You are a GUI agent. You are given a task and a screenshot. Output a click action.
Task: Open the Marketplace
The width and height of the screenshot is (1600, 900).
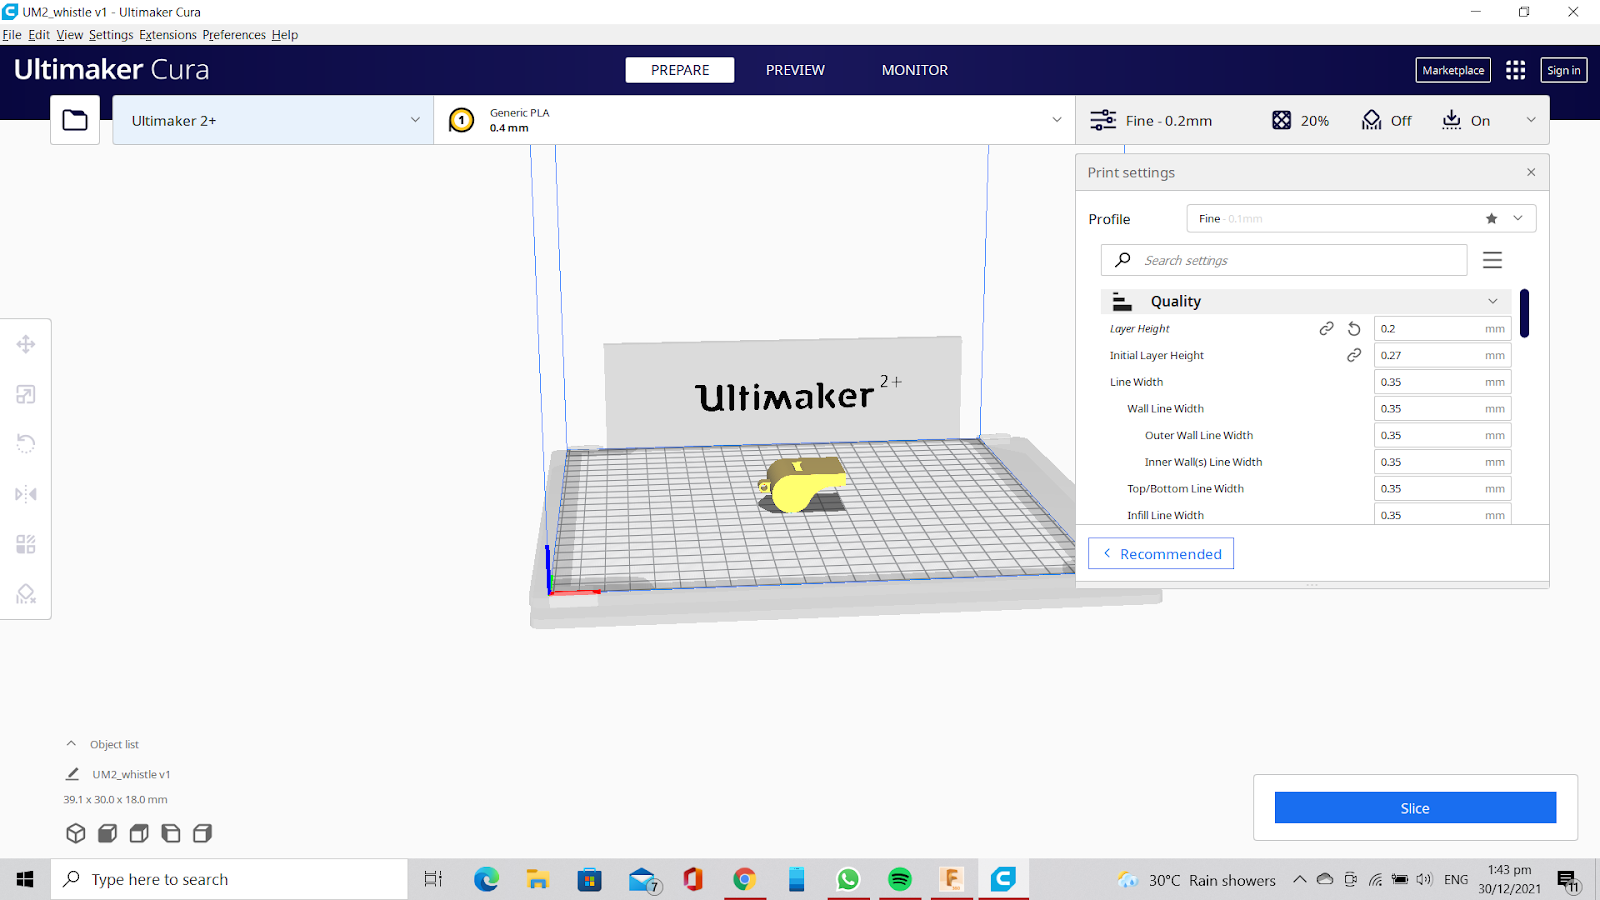1453,70
